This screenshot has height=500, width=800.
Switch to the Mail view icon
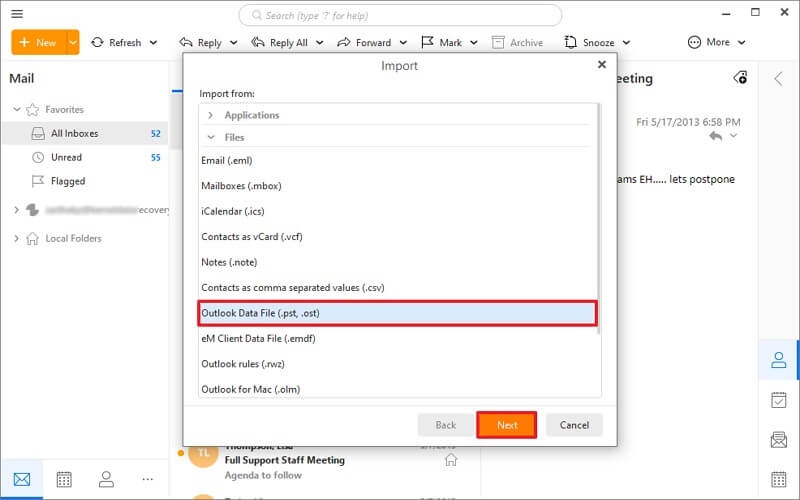point(22,480)
